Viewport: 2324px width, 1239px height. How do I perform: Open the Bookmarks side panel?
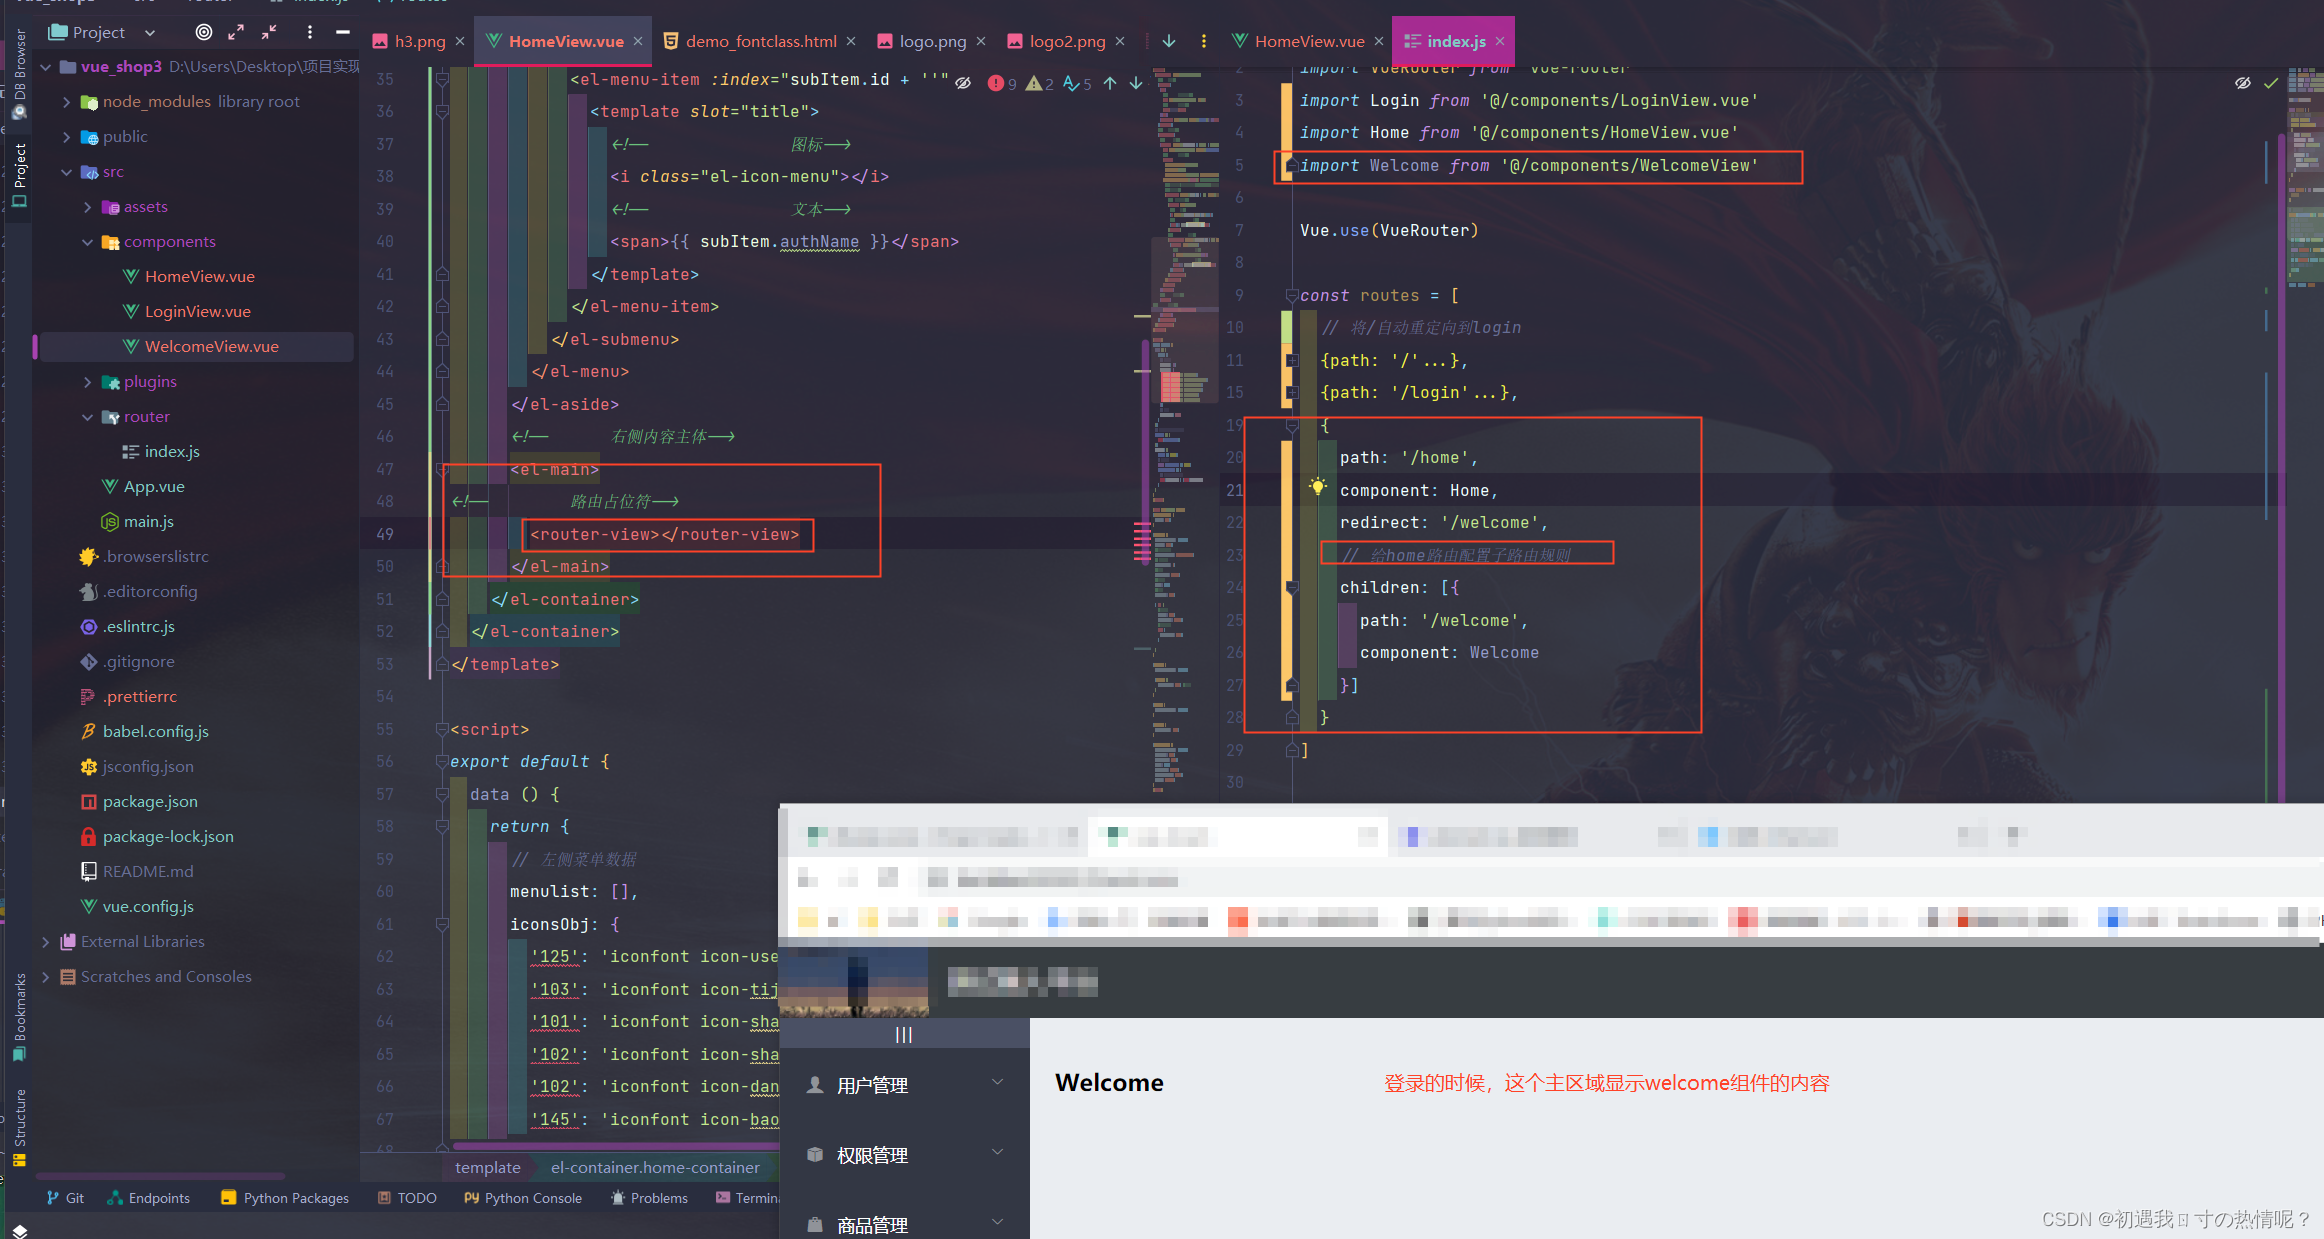19,1017
